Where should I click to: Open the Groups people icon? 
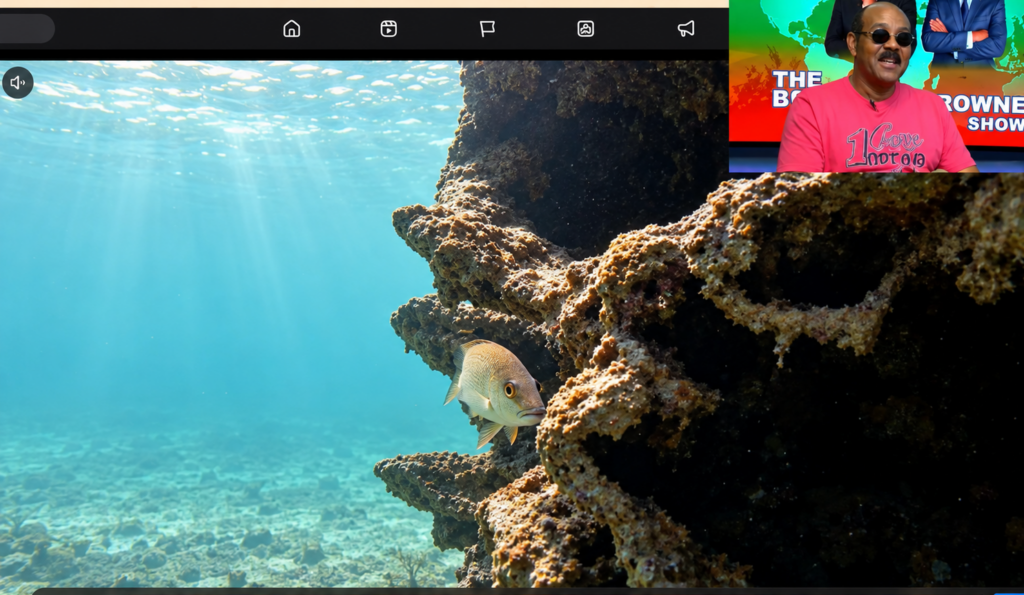coord(586,29)
